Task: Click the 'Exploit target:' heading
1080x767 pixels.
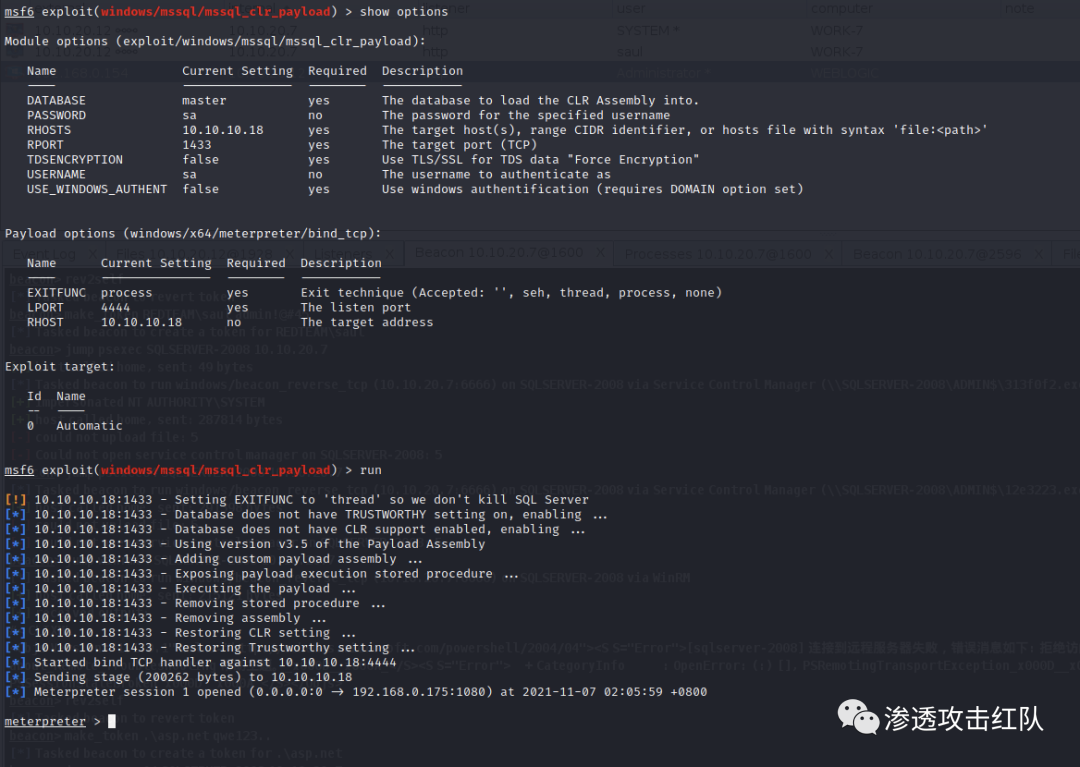Action: pos(60,367)
